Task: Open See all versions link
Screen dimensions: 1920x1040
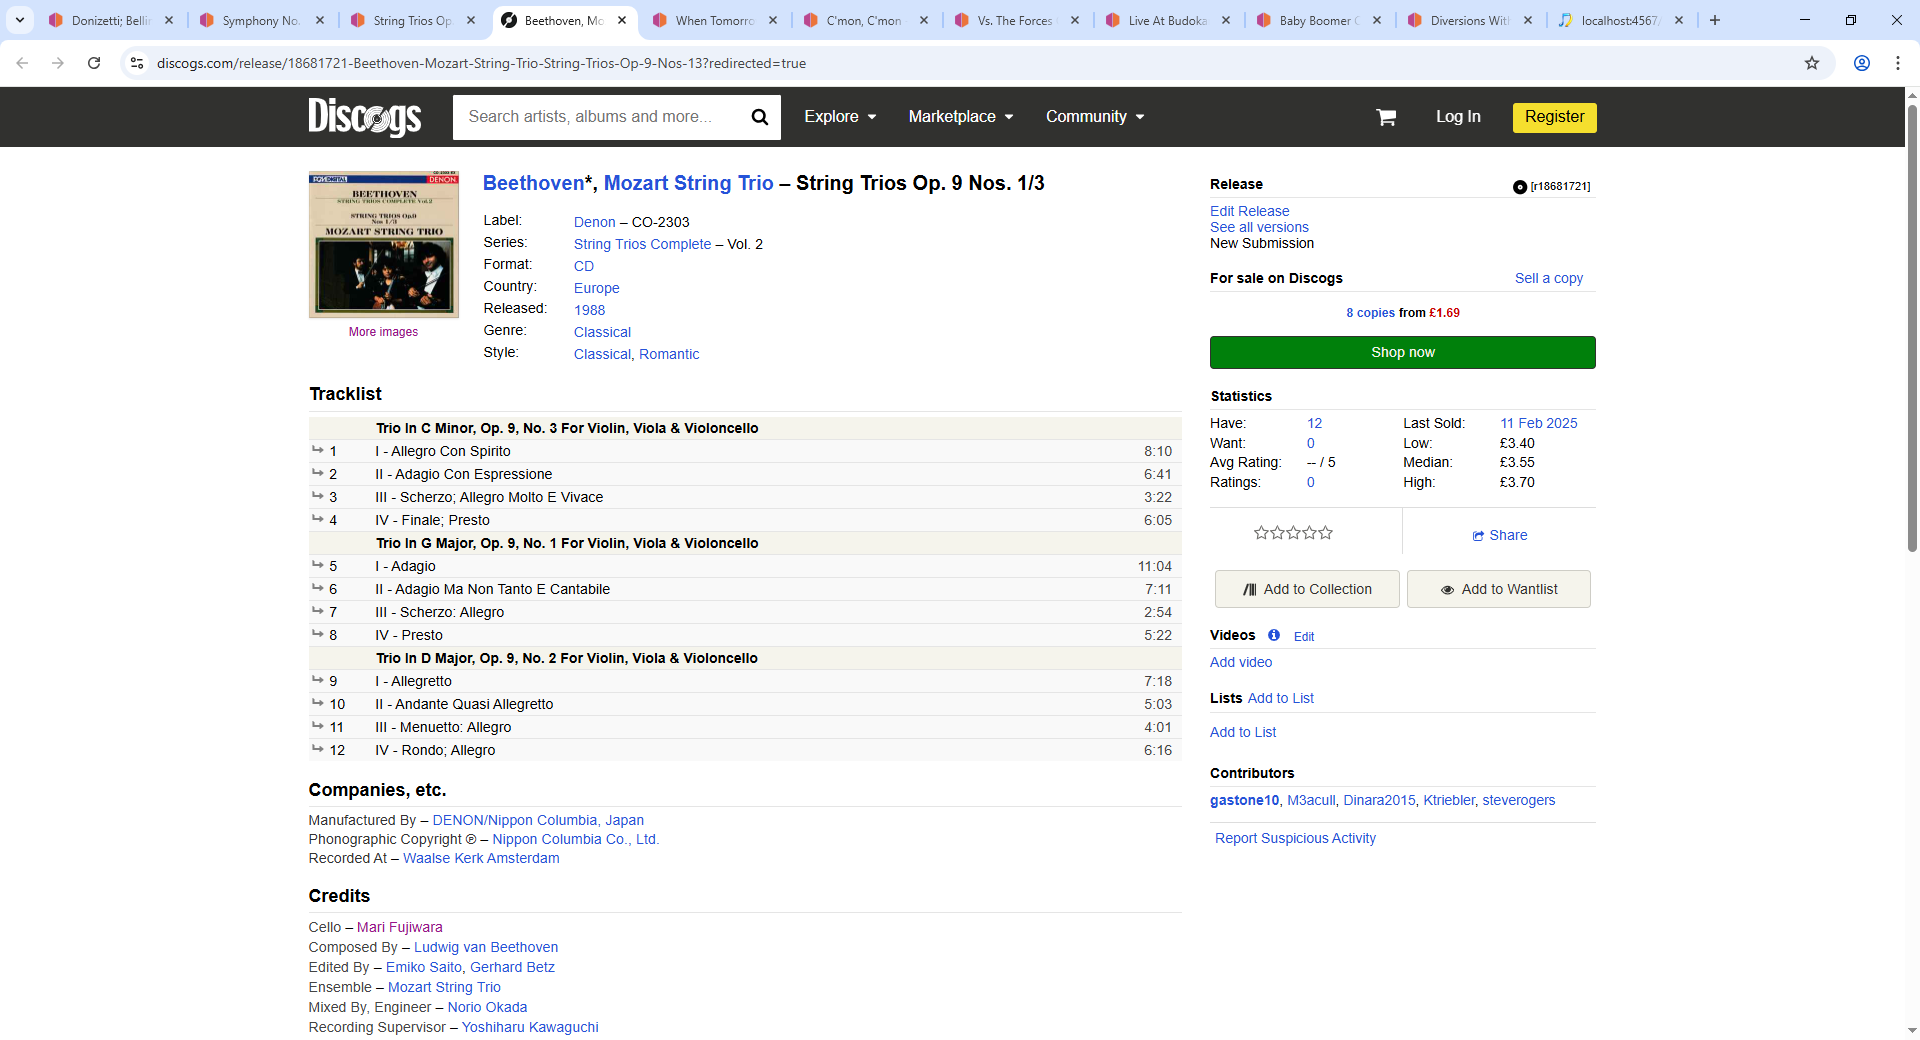Action: point(1259,227)
